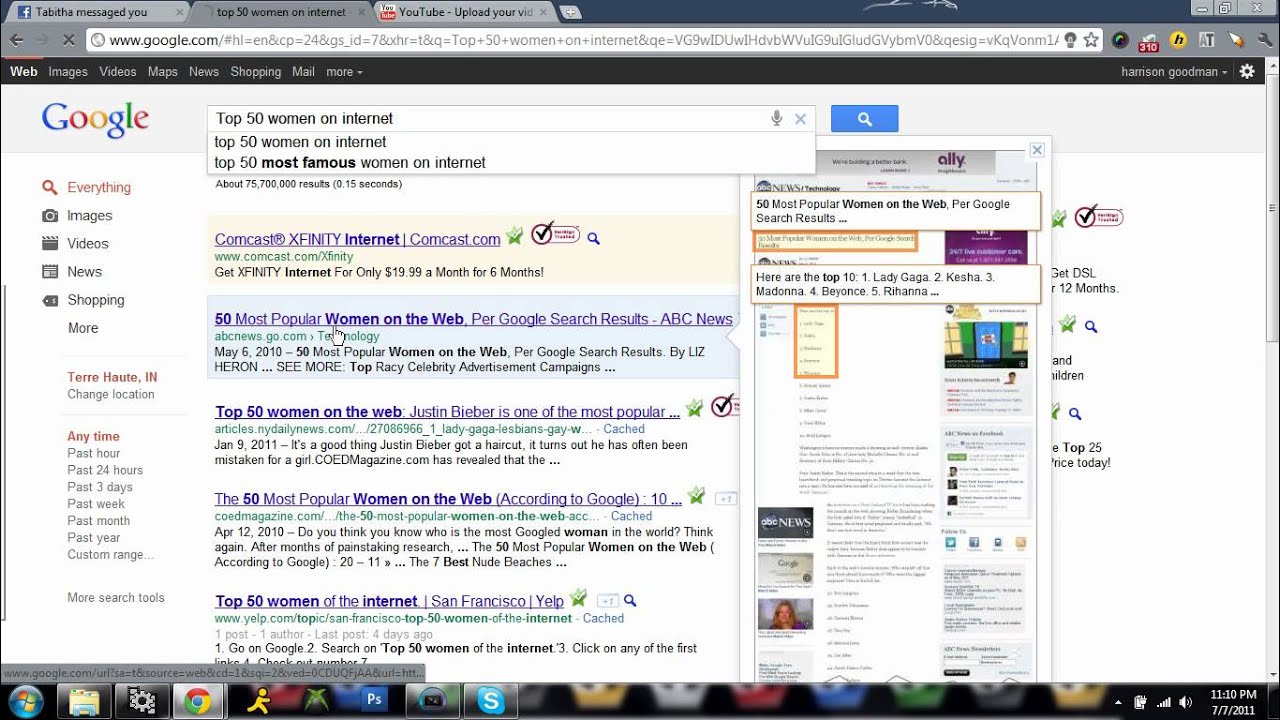The image size is (1280, 720).
Task: Close the 'top 50 women on internet' tab
Action: point(360,12)
